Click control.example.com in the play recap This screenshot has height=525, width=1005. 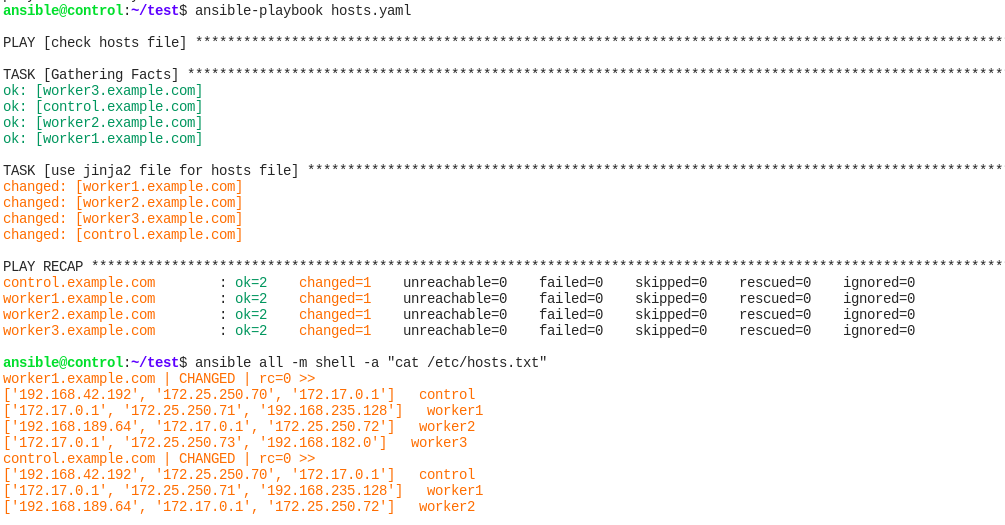[79, 283]
